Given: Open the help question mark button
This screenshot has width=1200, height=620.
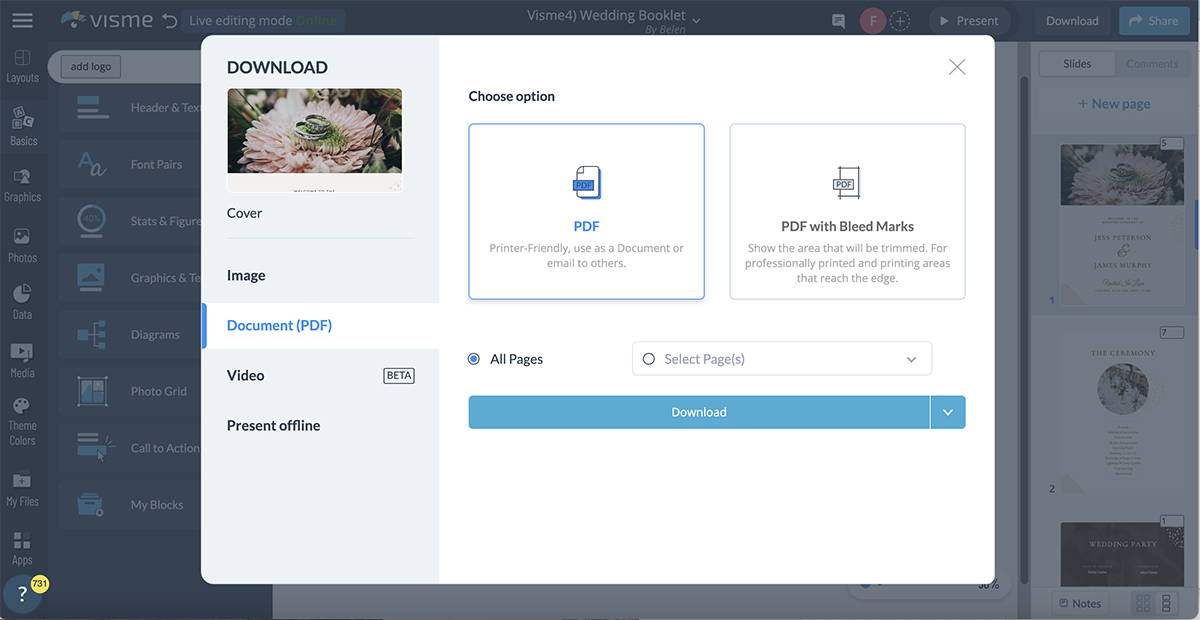Looking at the screenshot, I should click(x=23, y=595).
